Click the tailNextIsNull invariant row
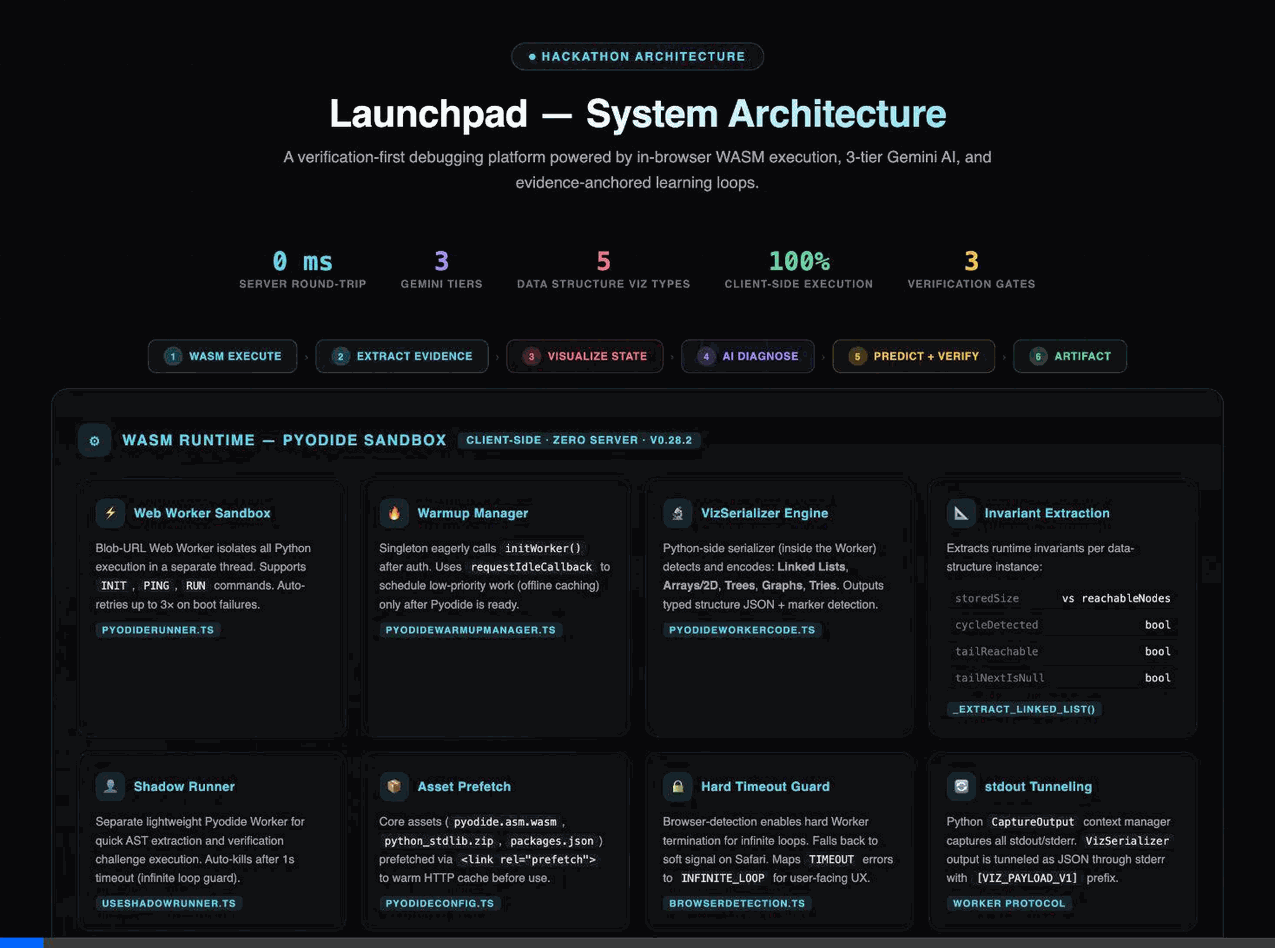This screenshot has width=1275, height=948. pos(1062,677)
